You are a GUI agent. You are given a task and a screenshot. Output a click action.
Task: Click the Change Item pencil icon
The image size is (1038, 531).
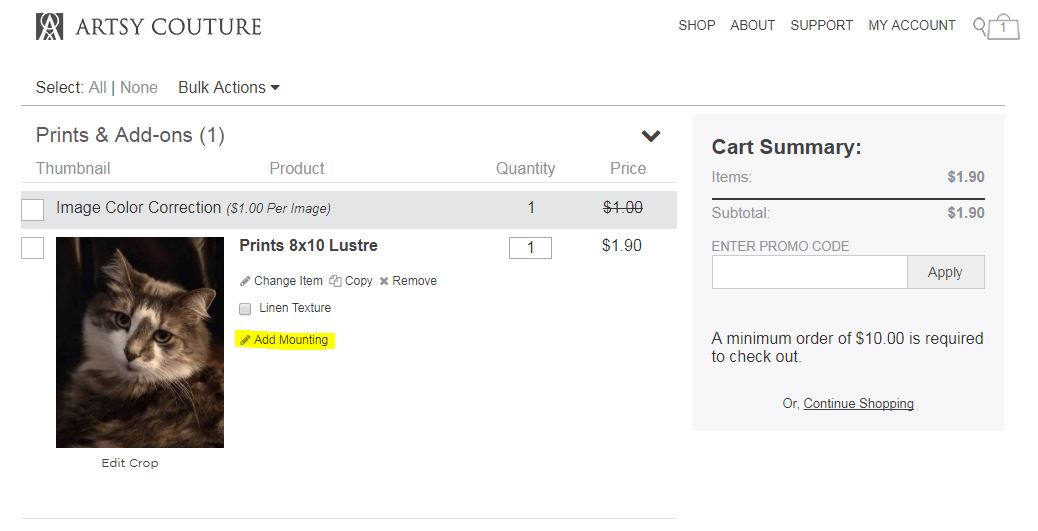coord(245,281)
